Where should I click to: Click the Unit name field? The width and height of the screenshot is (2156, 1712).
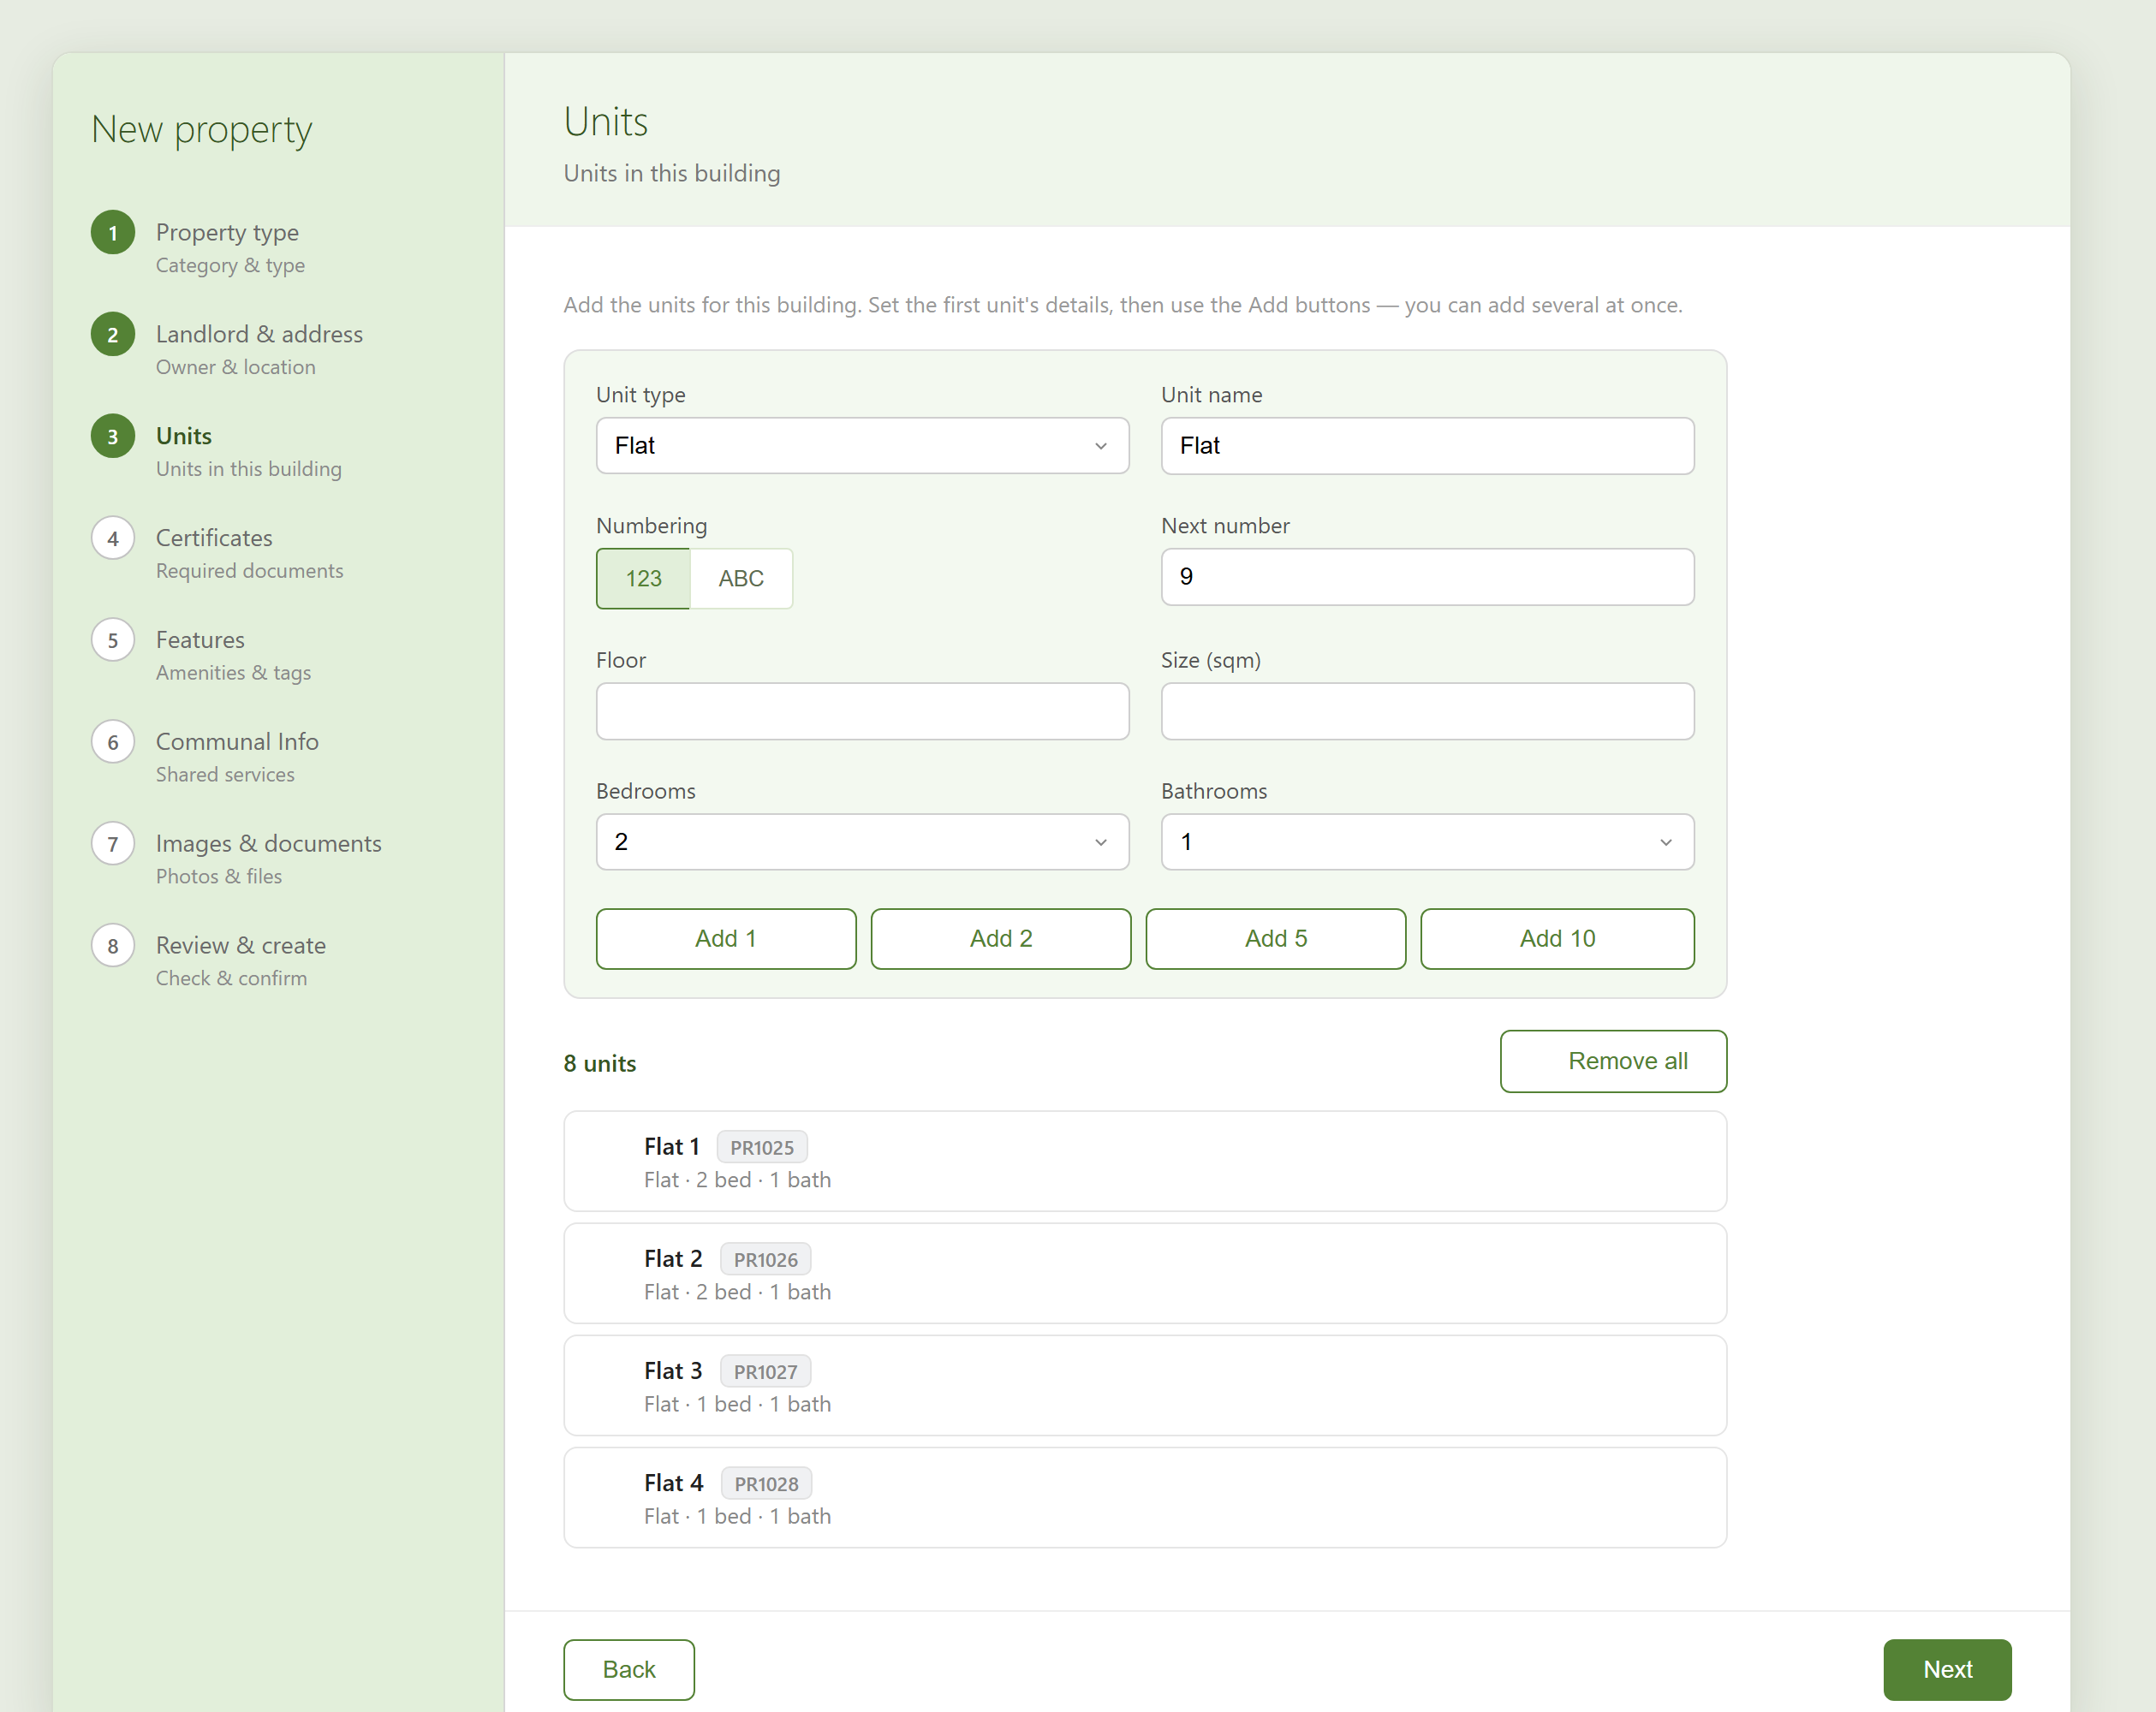[x=1427, y=446]
